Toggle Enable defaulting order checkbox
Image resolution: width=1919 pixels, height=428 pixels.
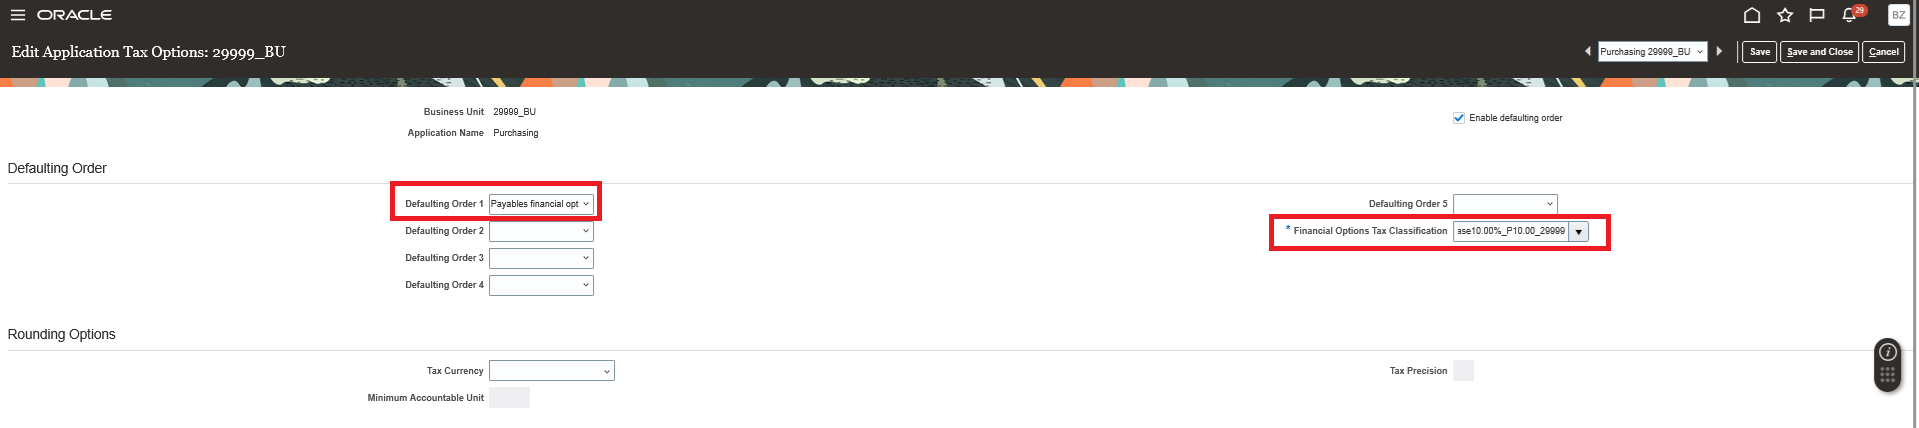1459,118
